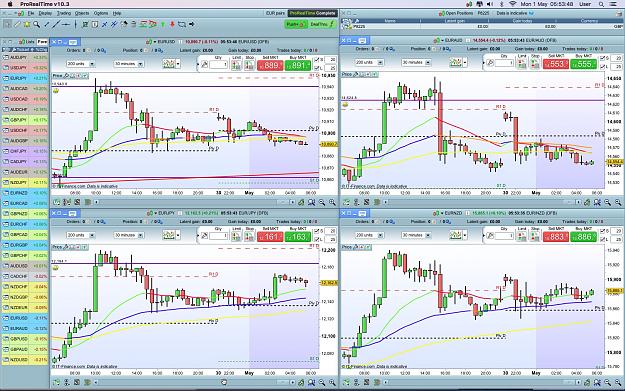Open the Trading menu
The width and height of the screenshot is (625, 391).
pyautogui.click(x=63, y=13)
